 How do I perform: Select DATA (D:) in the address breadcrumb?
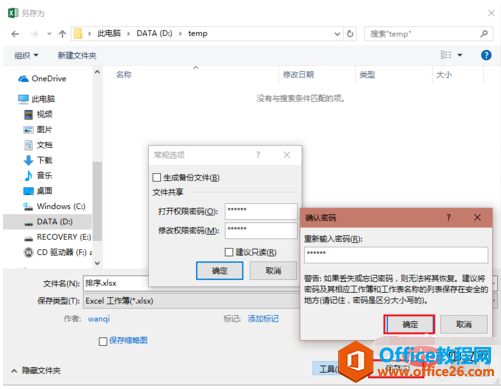[x=154, y=33]
